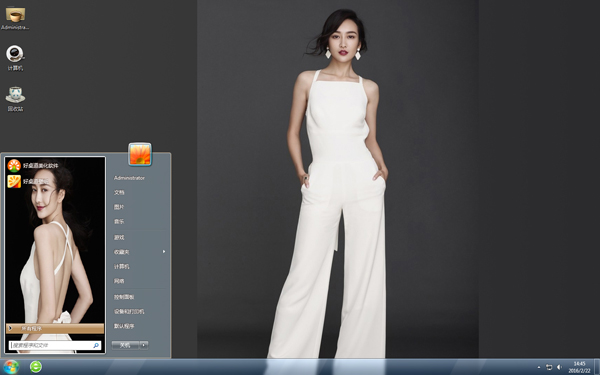This screenshot has height=375, width=600.
Task: Click the 关机 shut down button
Action: [x=126, y=345]
